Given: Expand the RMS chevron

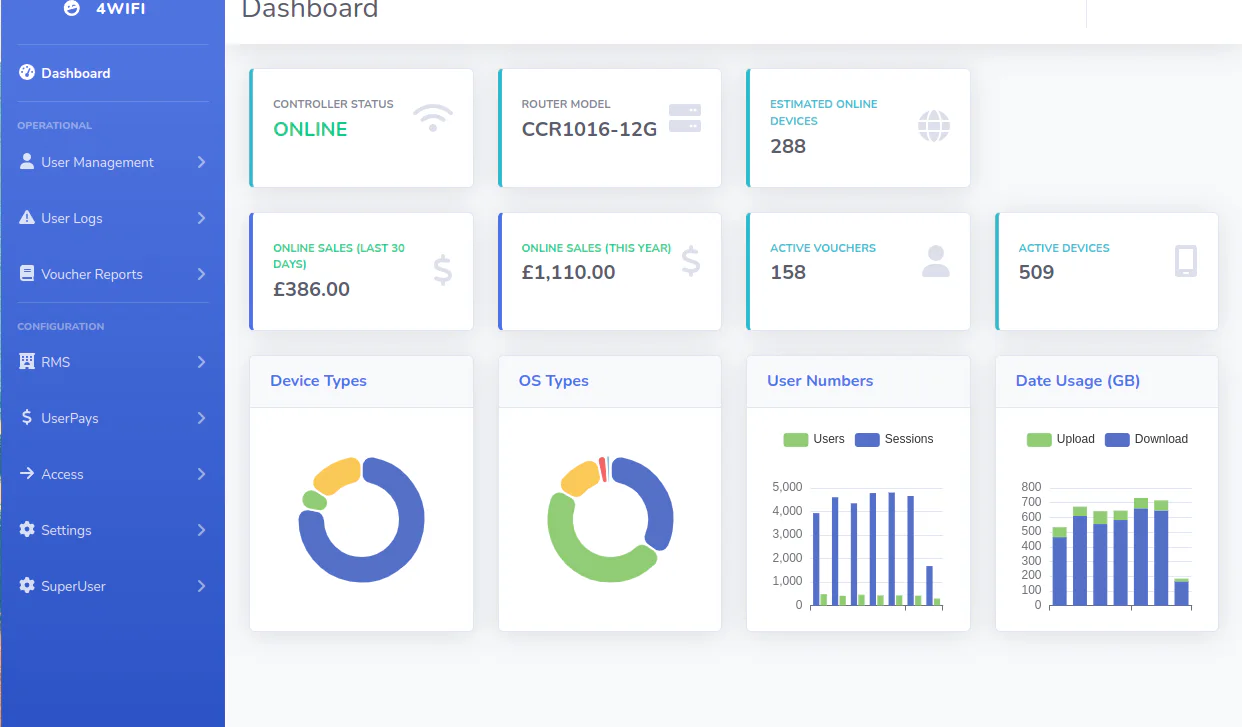Looking at the screenshot, I should point(201,362).
